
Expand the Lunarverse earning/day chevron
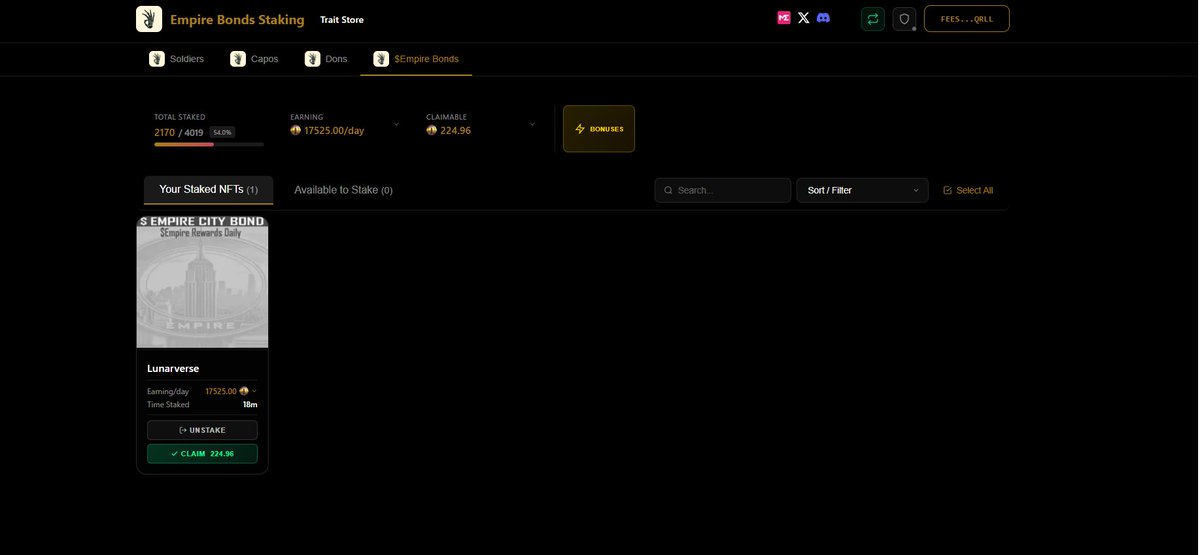[x=254, y=391]
